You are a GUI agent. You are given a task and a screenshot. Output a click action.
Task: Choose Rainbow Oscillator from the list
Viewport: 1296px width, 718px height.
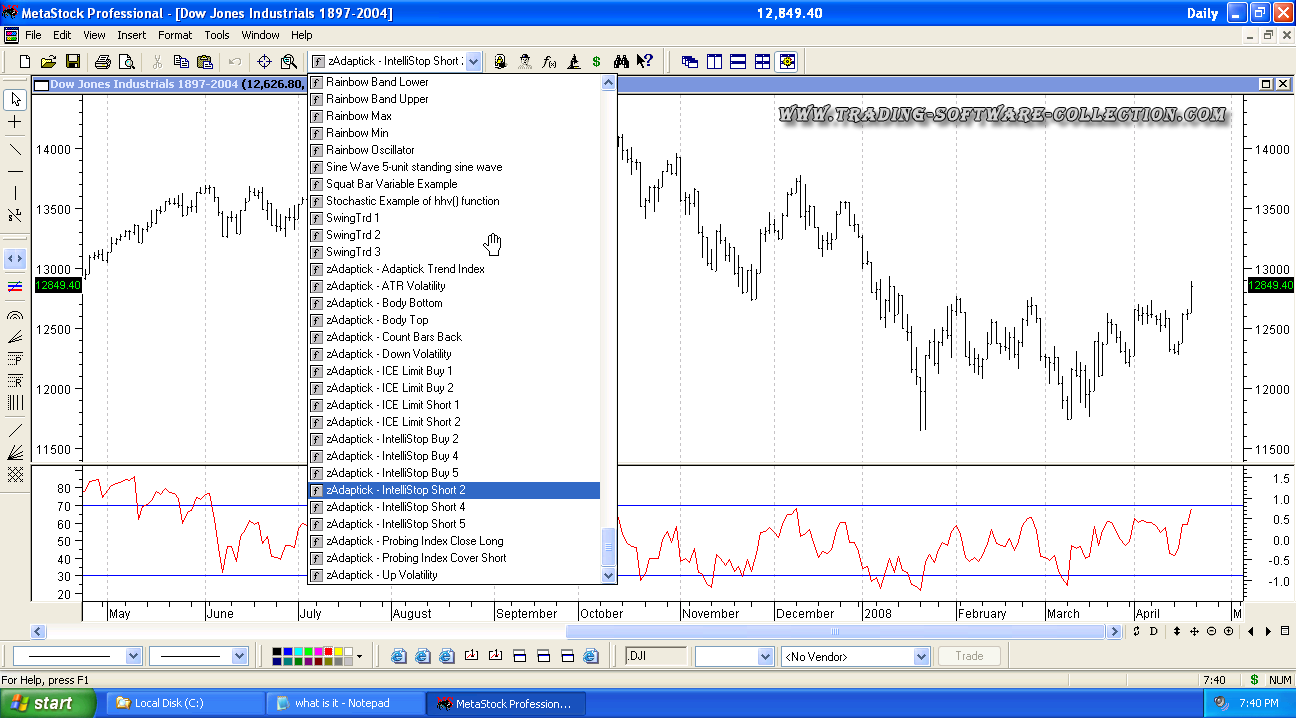[x=370, y=150]
